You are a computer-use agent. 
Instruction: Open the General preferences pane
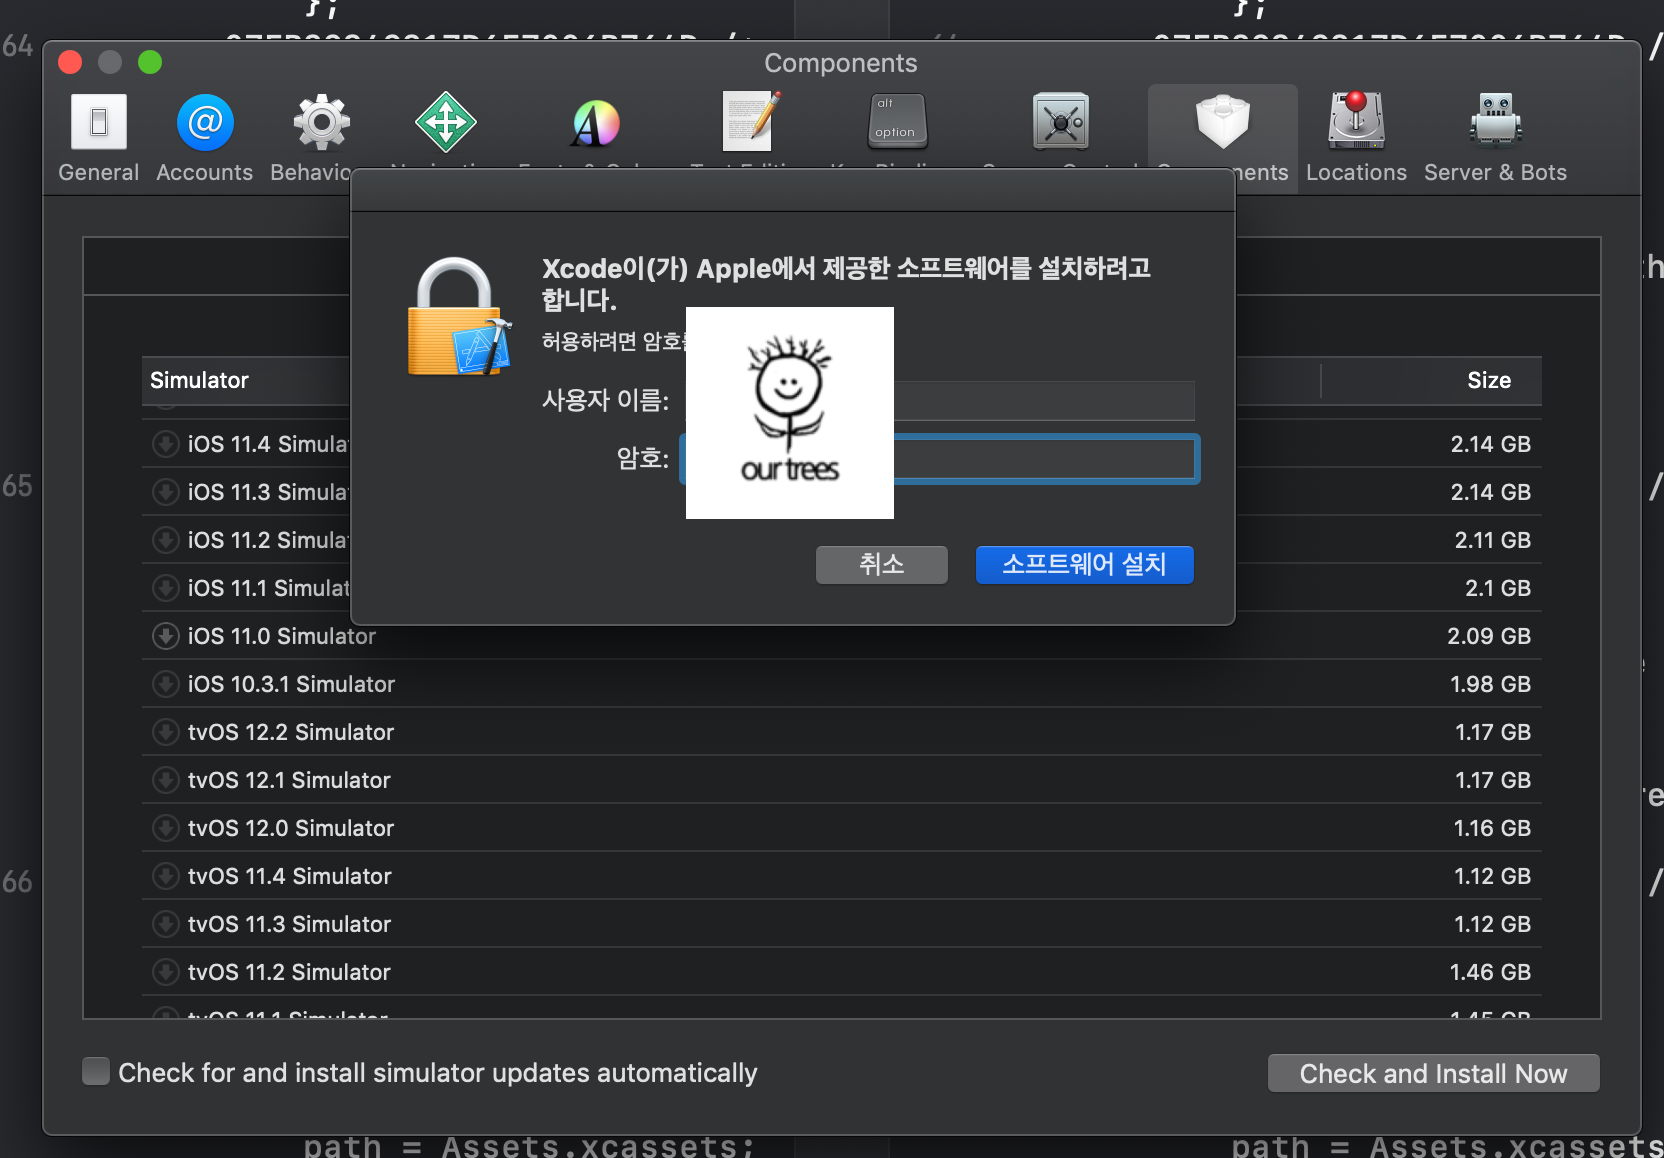[98, 138]
